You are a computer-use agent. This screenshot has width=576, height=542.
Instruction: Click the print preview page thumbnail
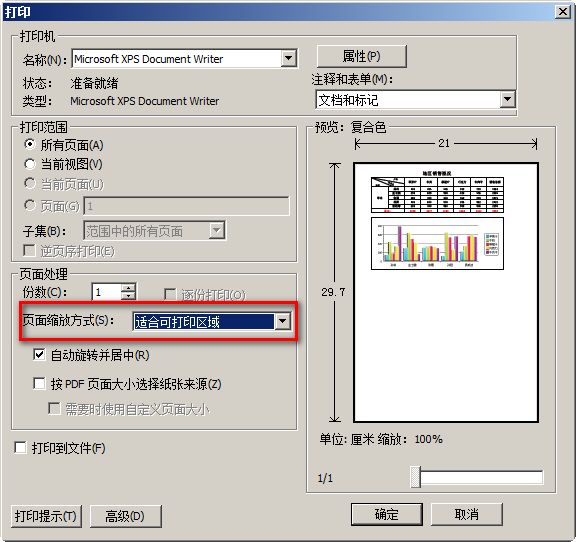coord(446,292)
